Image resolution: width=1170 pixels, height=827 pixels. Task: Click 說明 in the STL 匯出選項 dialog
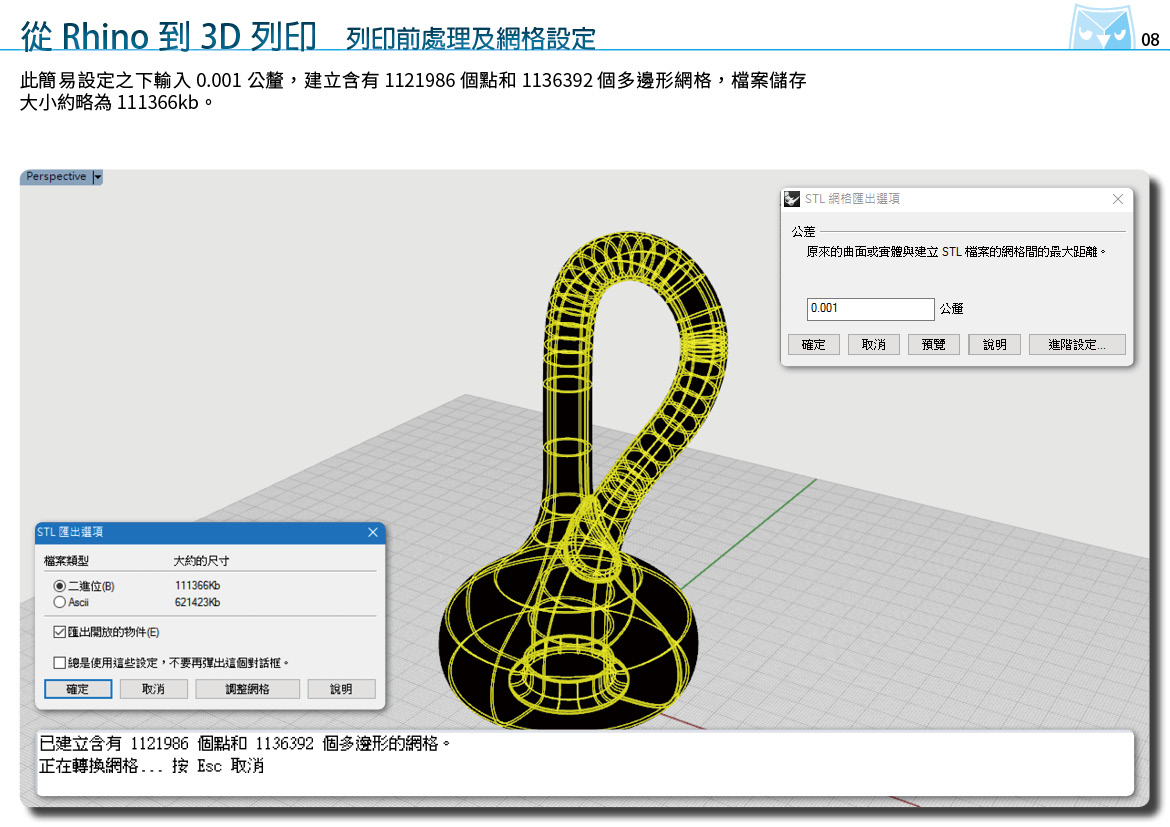click(341, 689)
